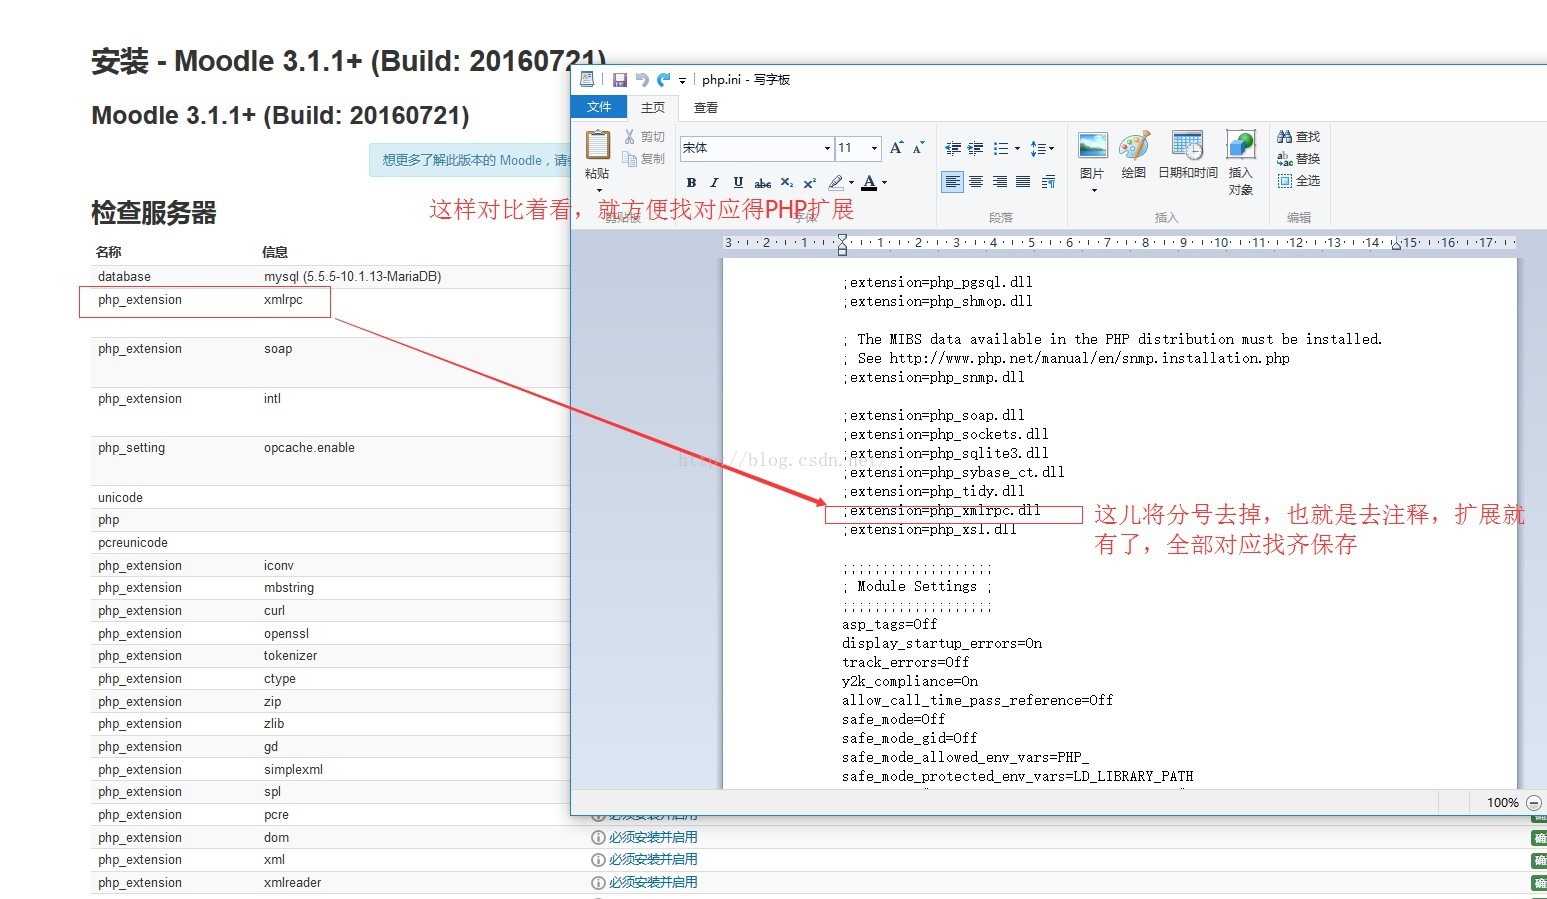Click opcache.enable cell in Moodle table
The height and width of the screenshot is (899, 1547).
pos(309,448)
